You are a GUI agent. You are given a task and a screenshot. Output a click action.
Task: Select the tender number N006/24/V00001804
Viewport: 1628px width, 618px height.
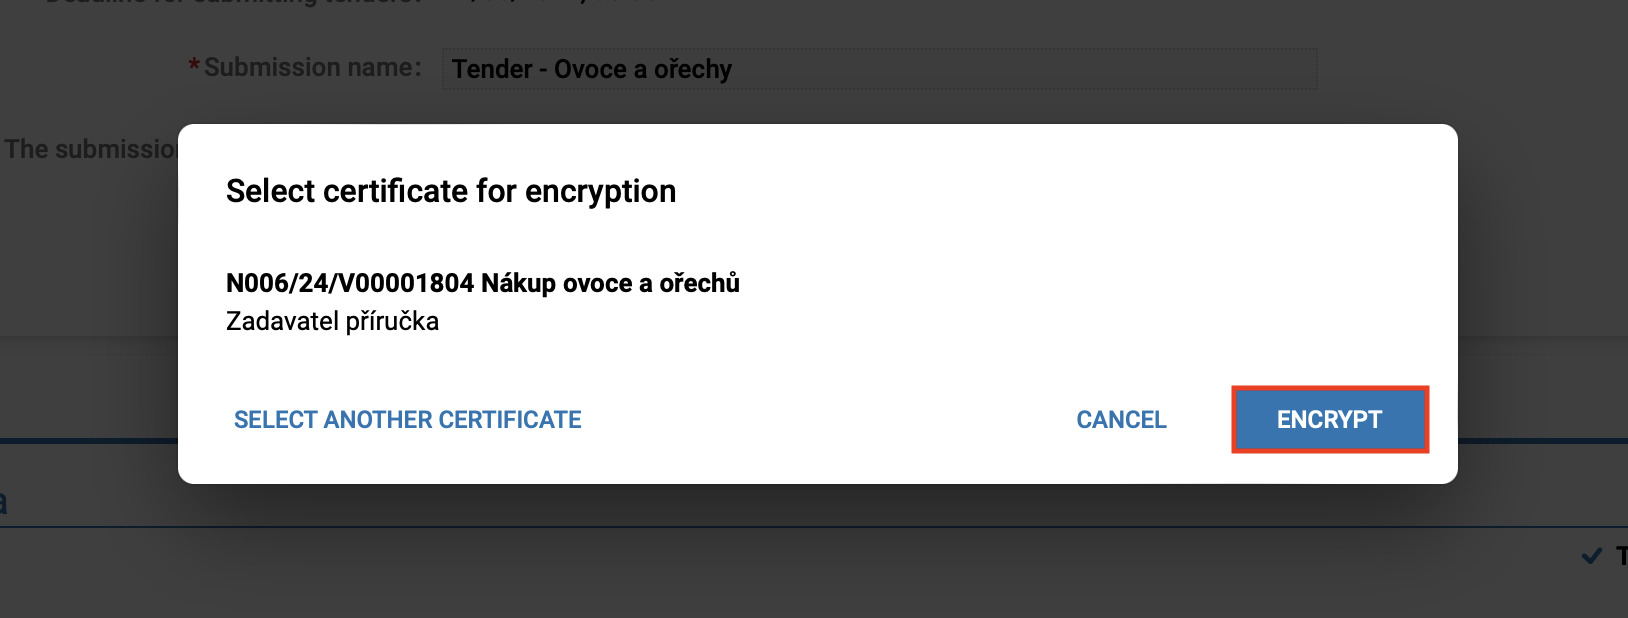pos(349,283)
